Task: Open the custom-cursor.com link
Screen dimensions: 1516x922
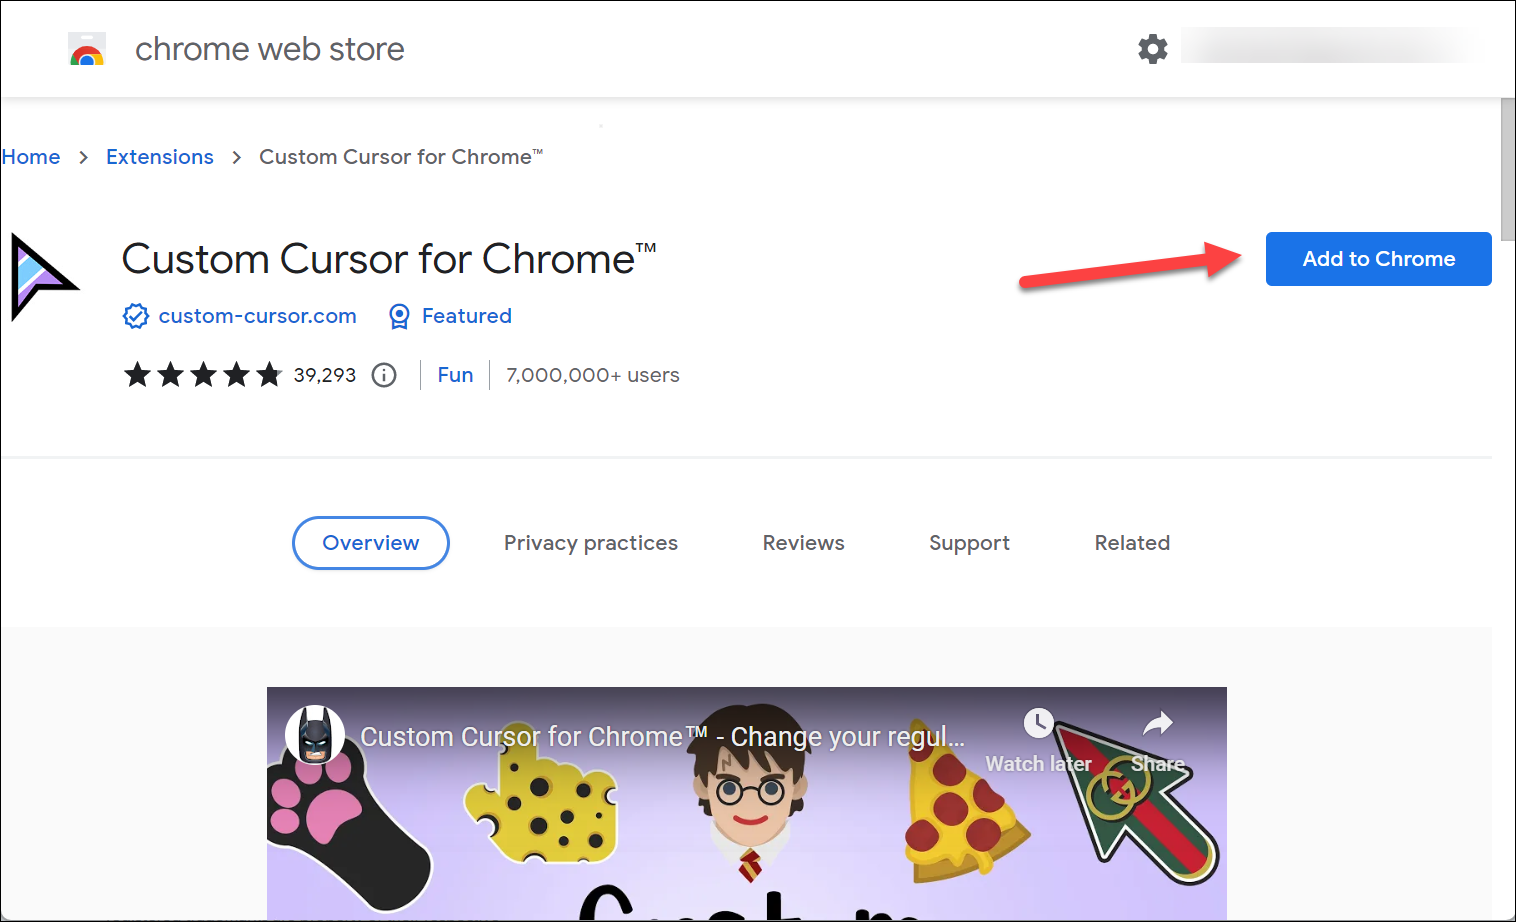Action: point(257,316)
